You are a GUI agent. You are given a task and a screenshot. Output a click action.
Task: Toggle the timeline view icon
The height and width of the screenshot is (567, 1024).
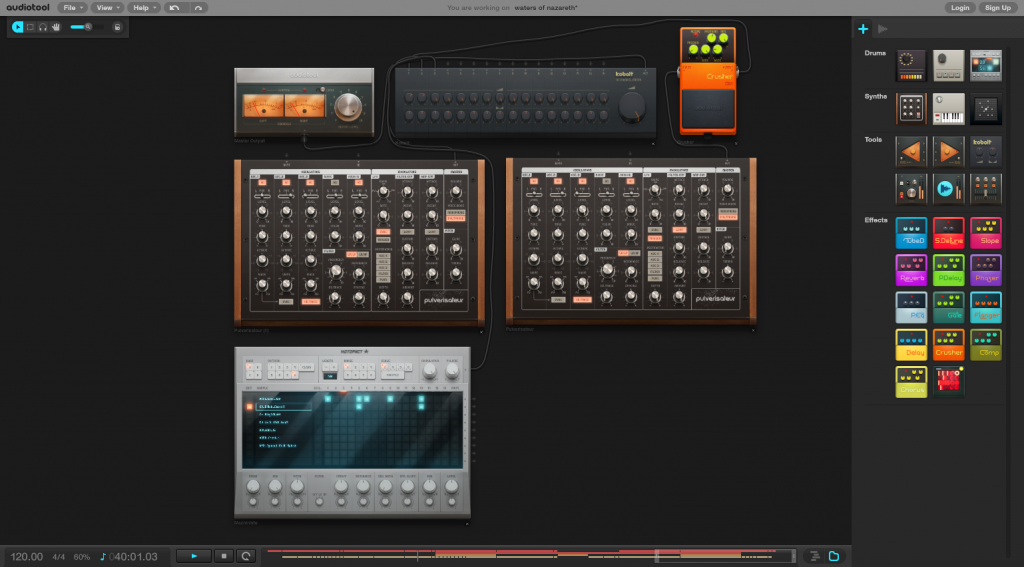[x=814, y=556]
